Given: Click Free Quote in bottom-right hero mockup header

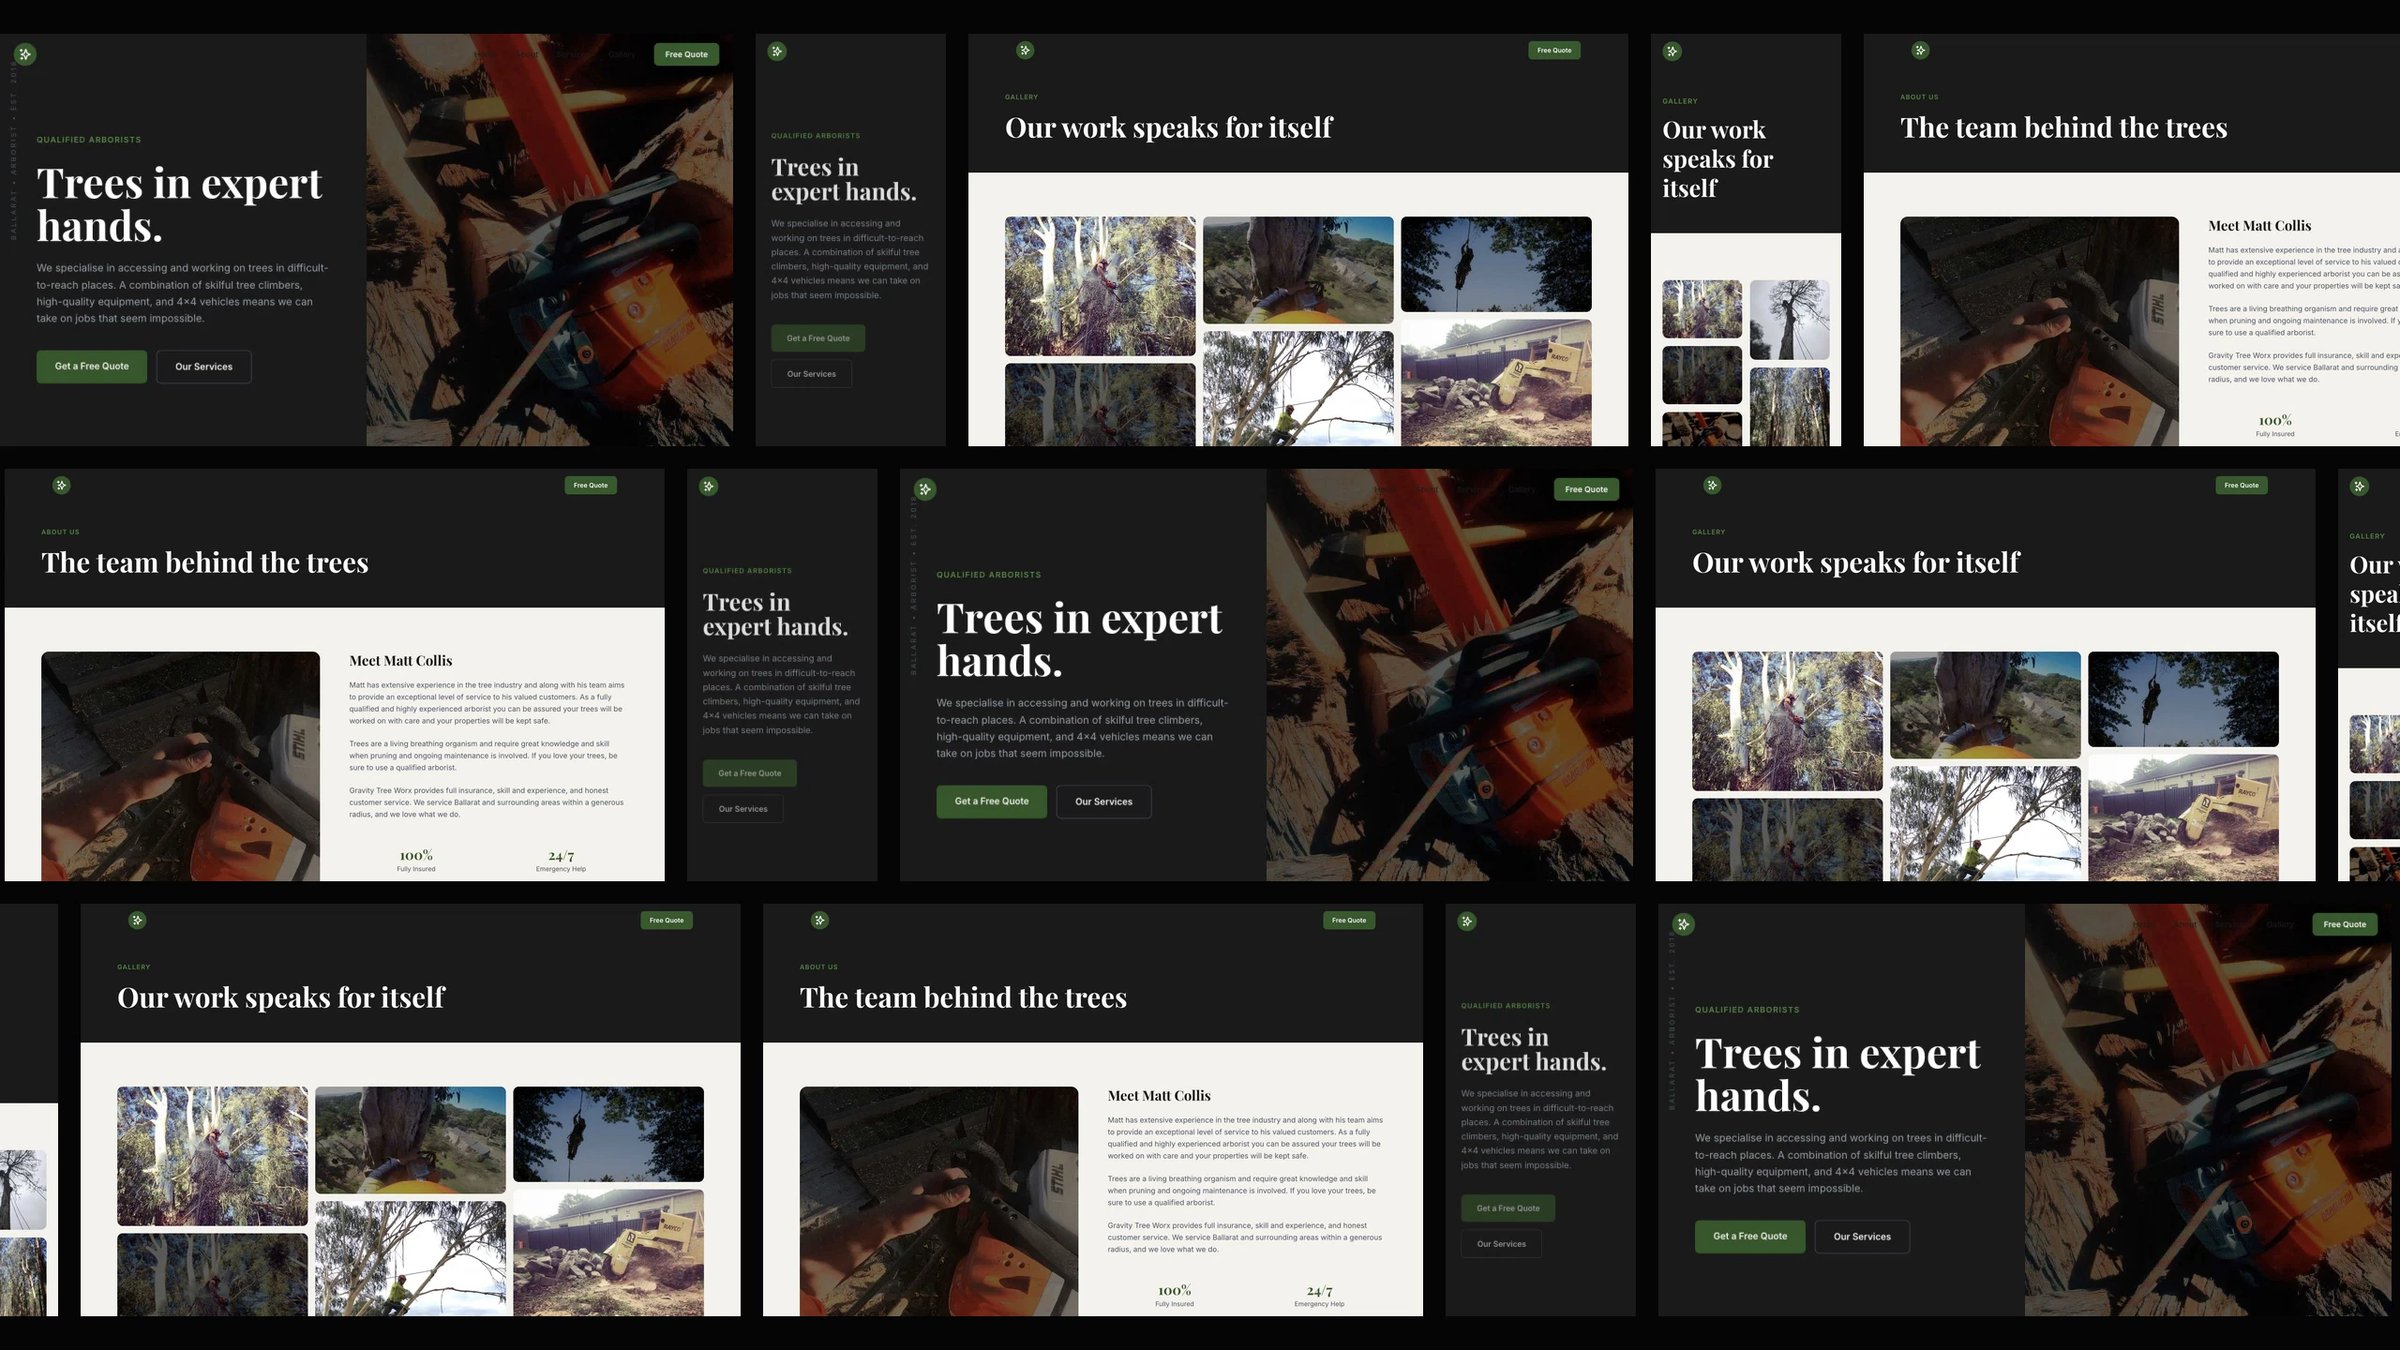Looking at the screenshot, I should (2345, 924).
